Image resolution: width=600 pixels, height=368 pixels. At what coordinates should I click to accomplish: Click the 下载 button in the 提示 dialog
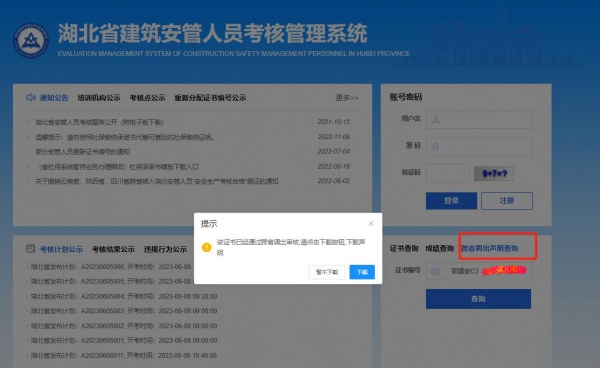click(x=362, y=272)
